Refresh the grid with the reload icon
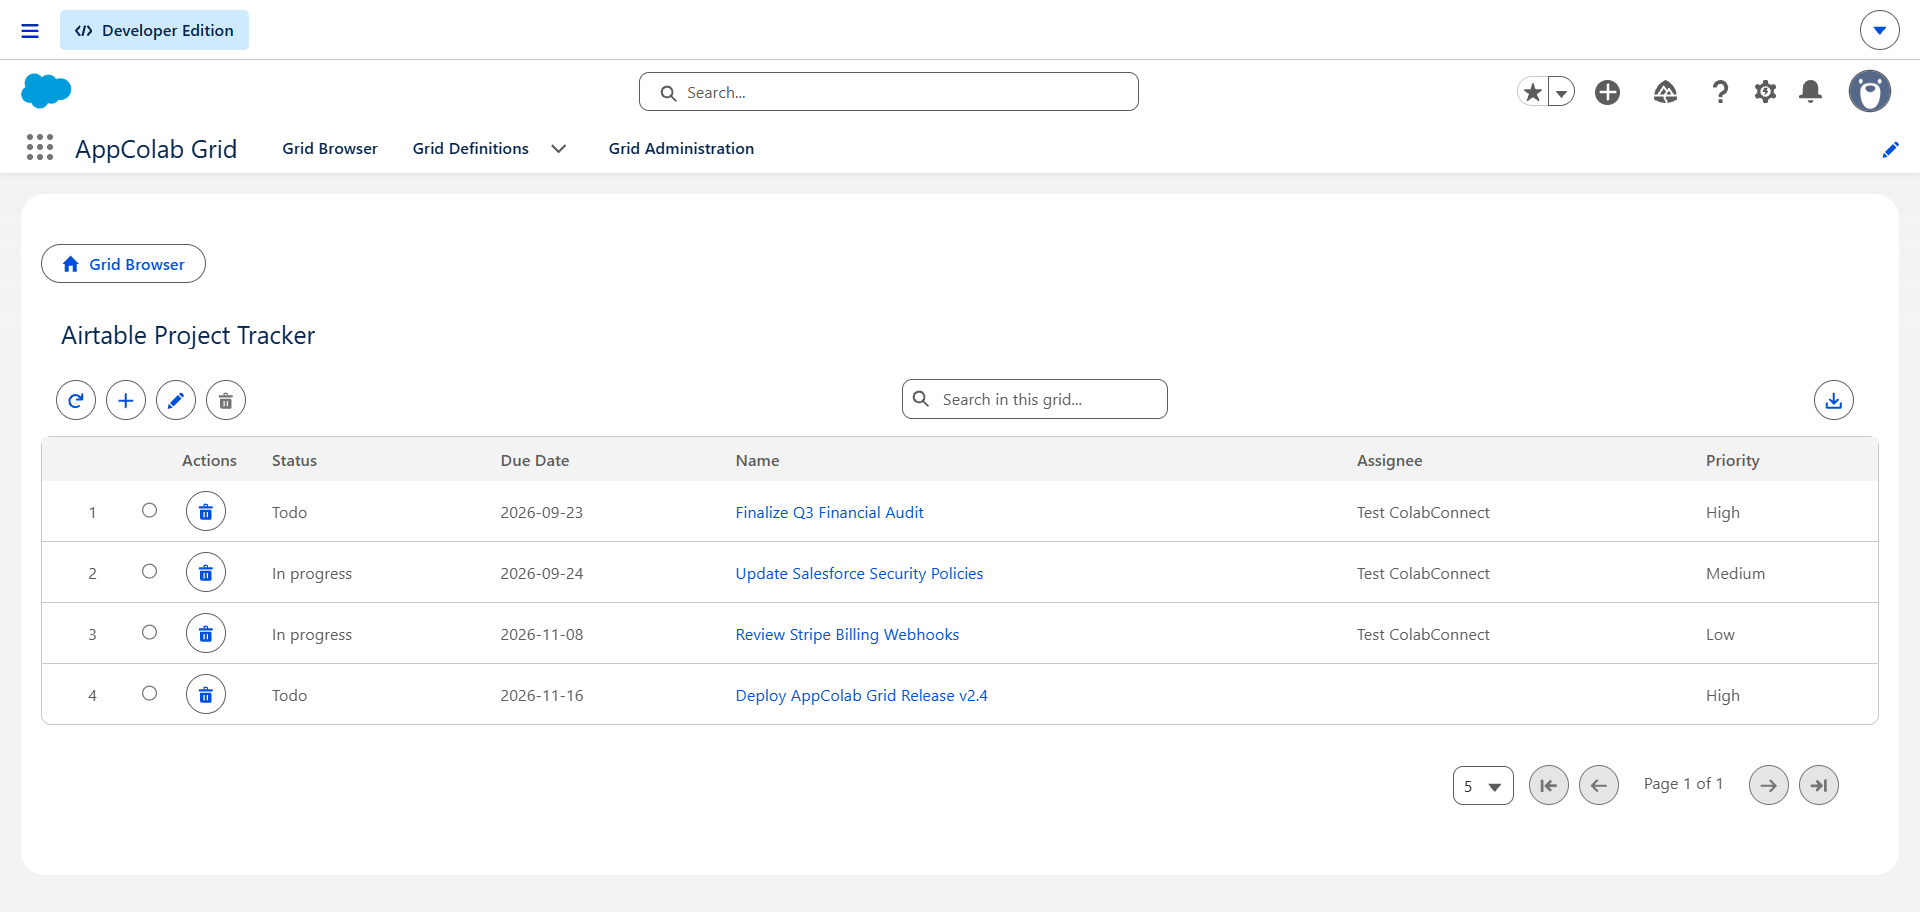The width and height of the screenshot is (1920, 912). pyautogui.click(x=76, y=400)
